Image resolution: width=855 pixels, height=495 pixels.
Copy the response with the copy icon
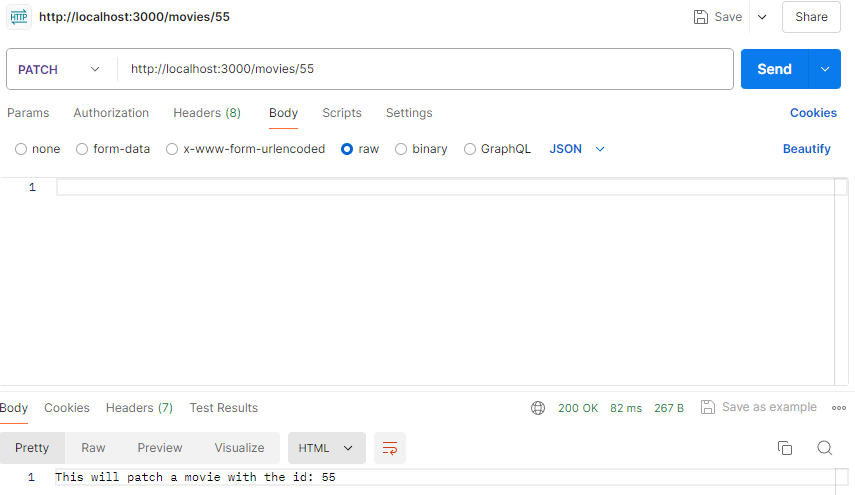[x=785, y=448]
